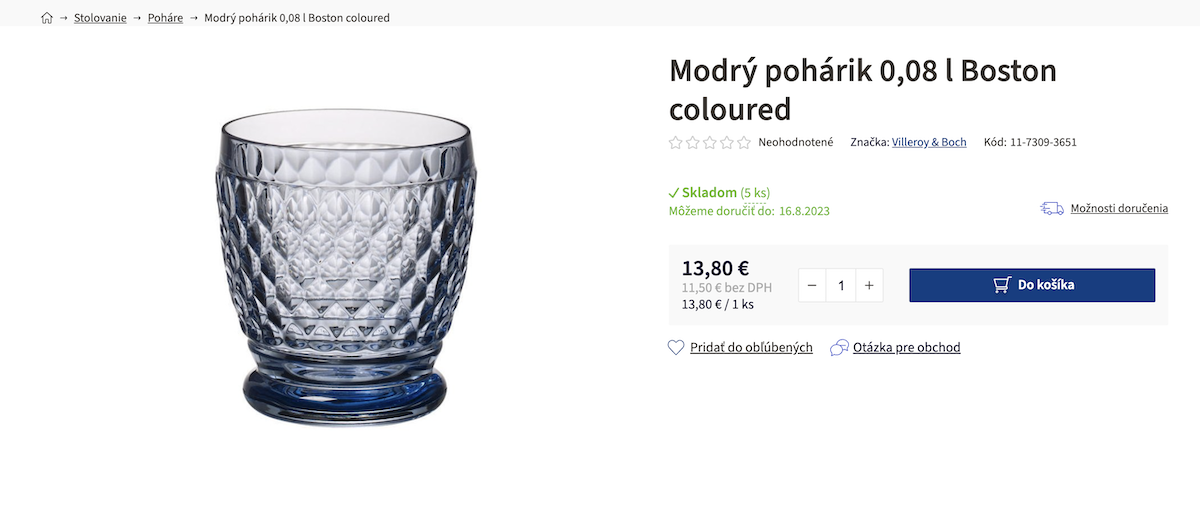Screen dimensions: 1200x506
Task: Open Možnosti doručenia link
Action: [1119, 208]
